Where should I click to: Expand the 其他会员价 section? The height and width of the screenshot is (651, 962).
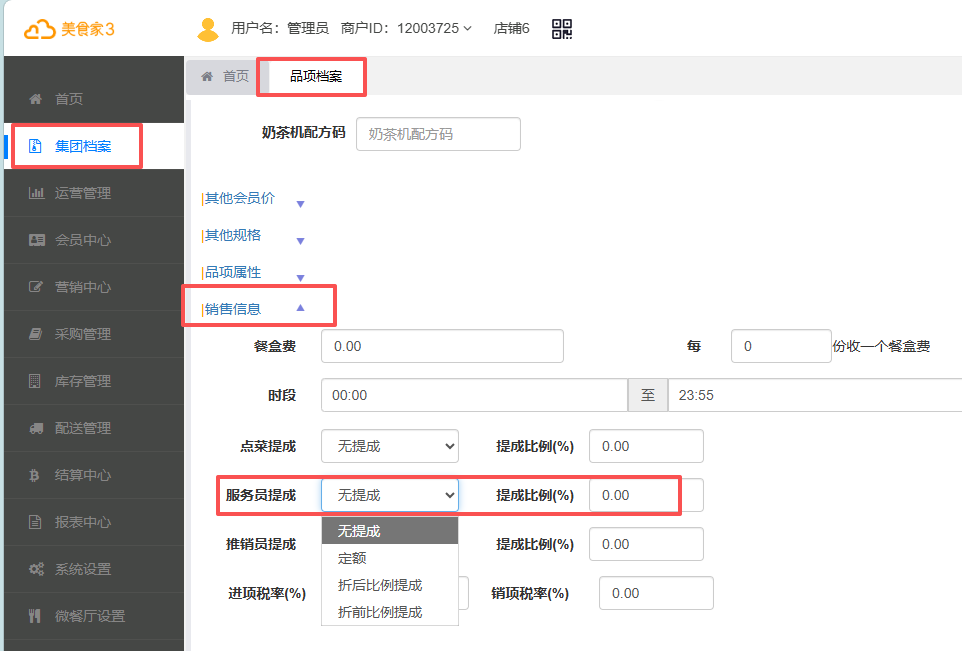[x=301, y=204]
